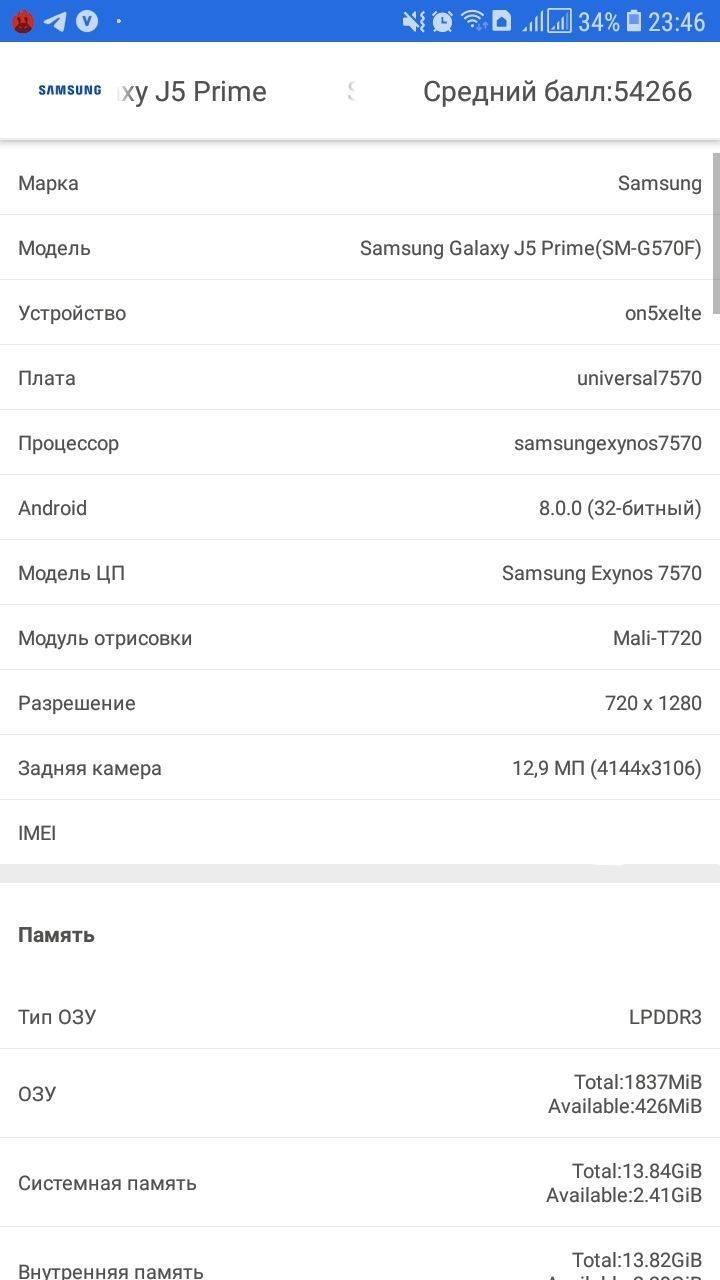The image size is (720, 1280).
Task: Click the vertical scrollbar on the right edge
Action: point(716,232)
